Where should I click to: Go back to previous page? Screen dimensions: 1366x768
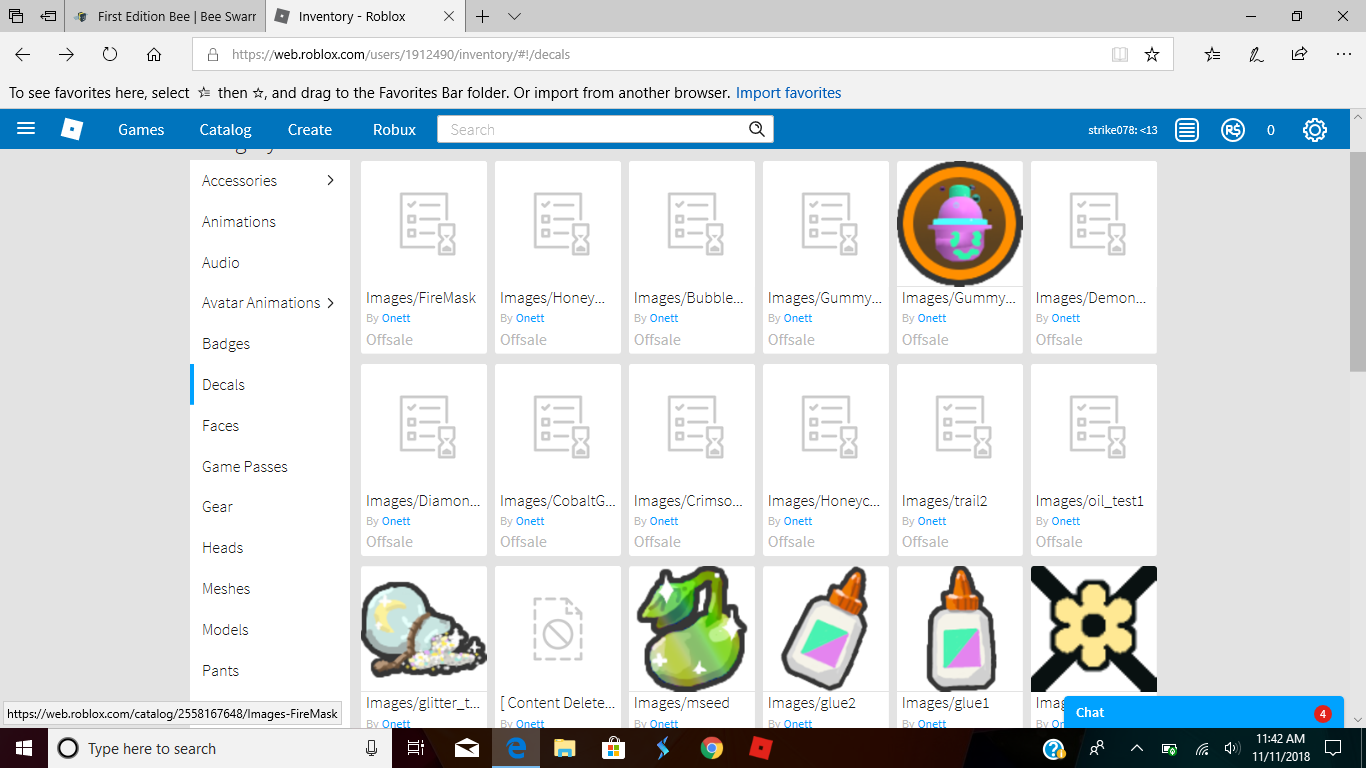pos(23,55)
